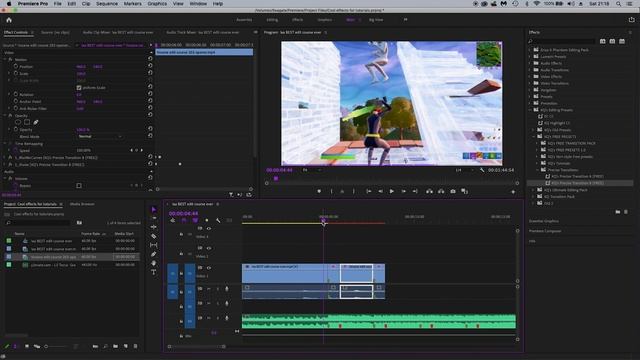
Task: Click the timeline horizontal zoom scrollbar
Action: click(197, 347)
